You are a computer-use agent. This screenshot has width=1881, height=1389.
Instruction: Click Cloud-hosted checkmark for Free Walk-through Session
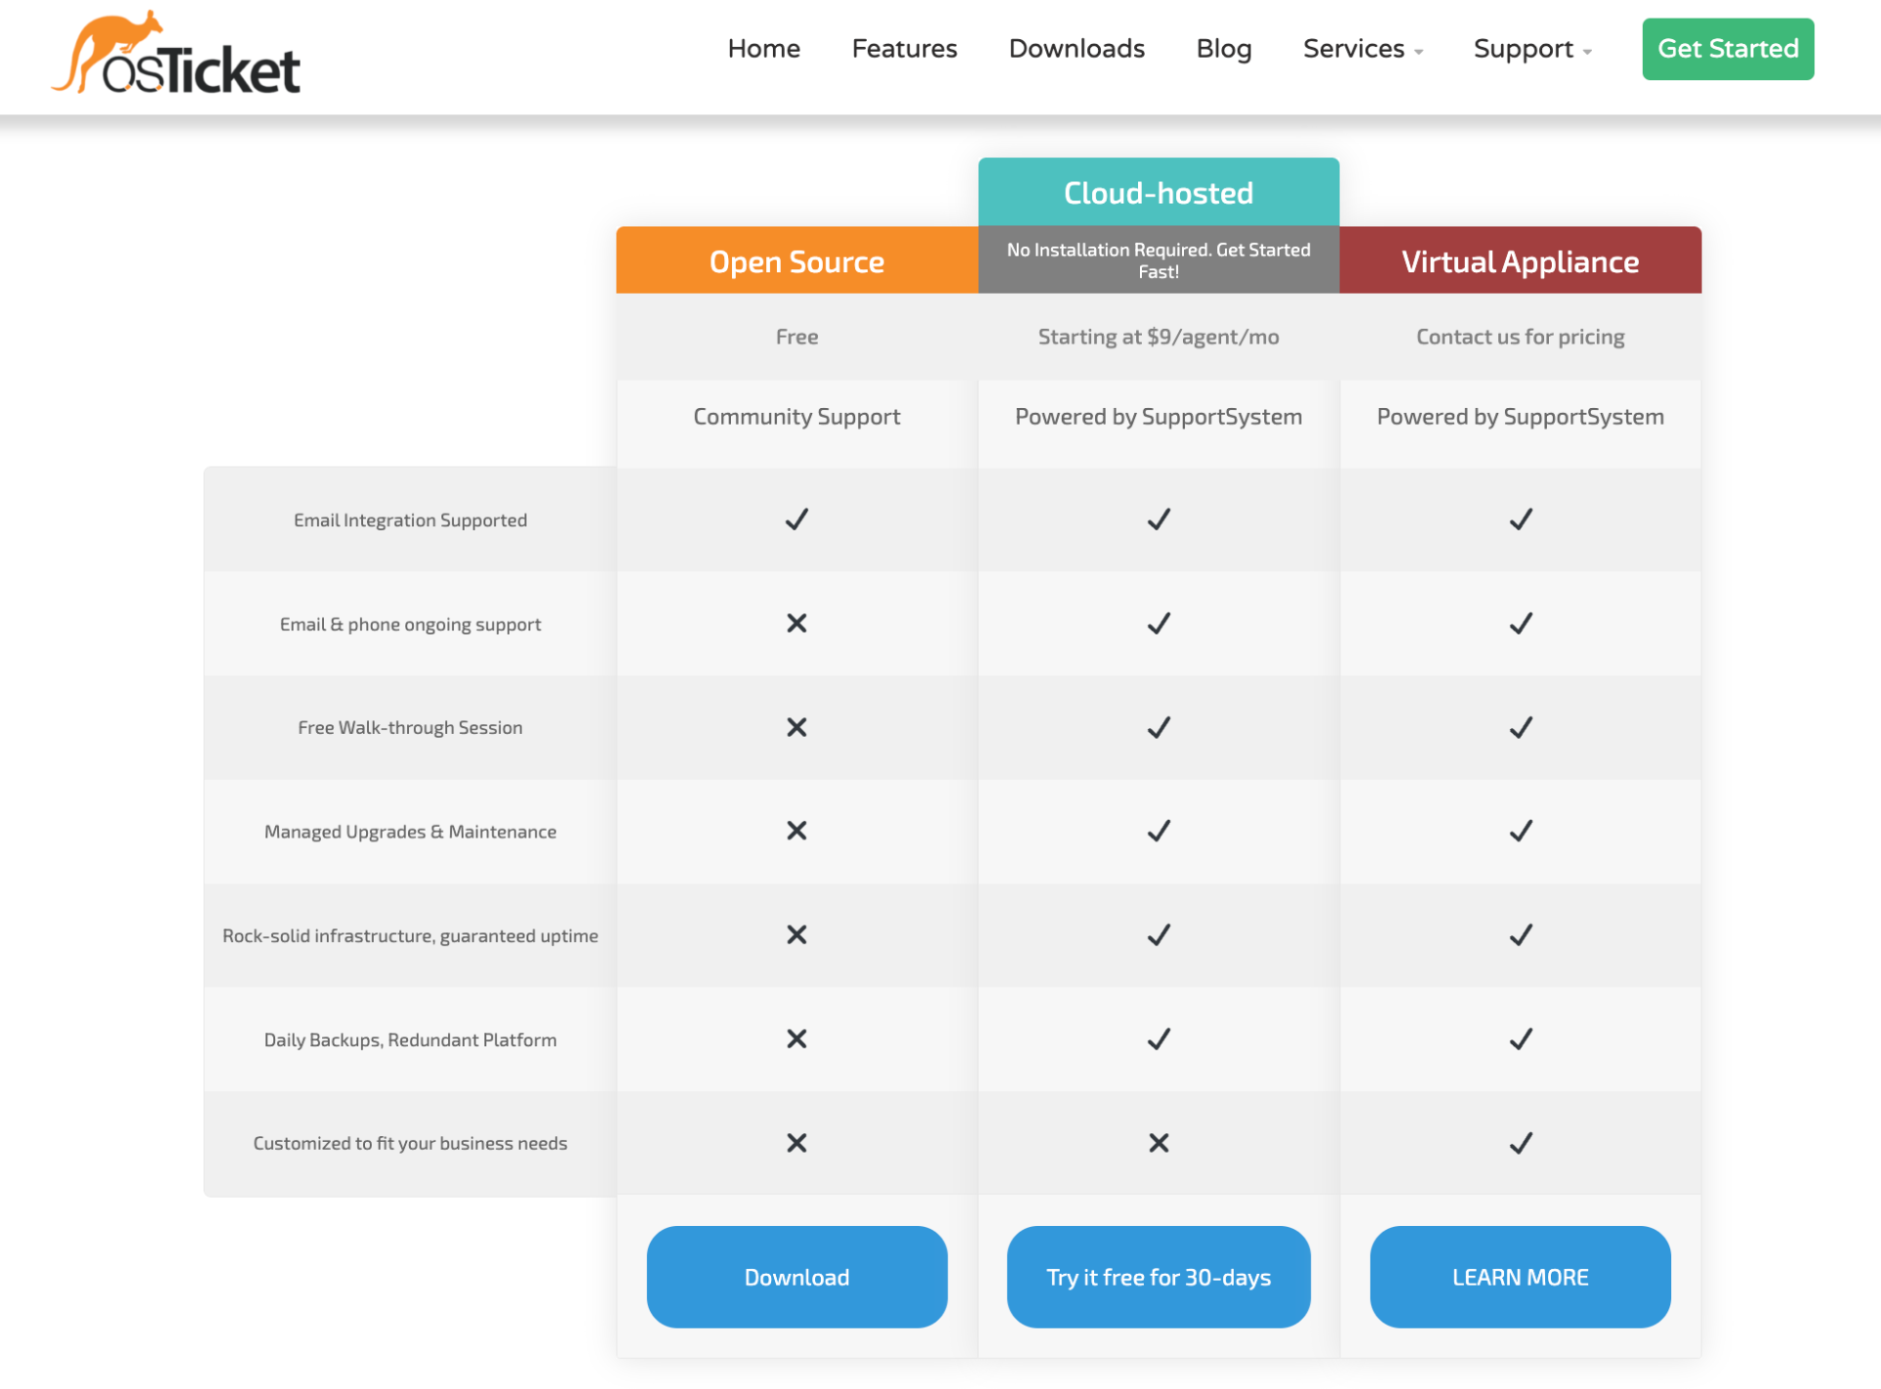[x=1159, y=727]
